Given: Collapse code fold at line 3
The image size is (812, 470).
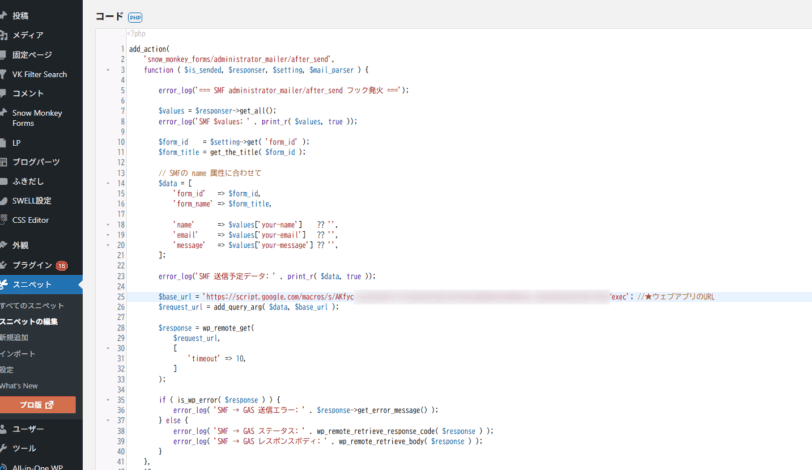Looking at the screenshot, I should (x=108, y=70).
